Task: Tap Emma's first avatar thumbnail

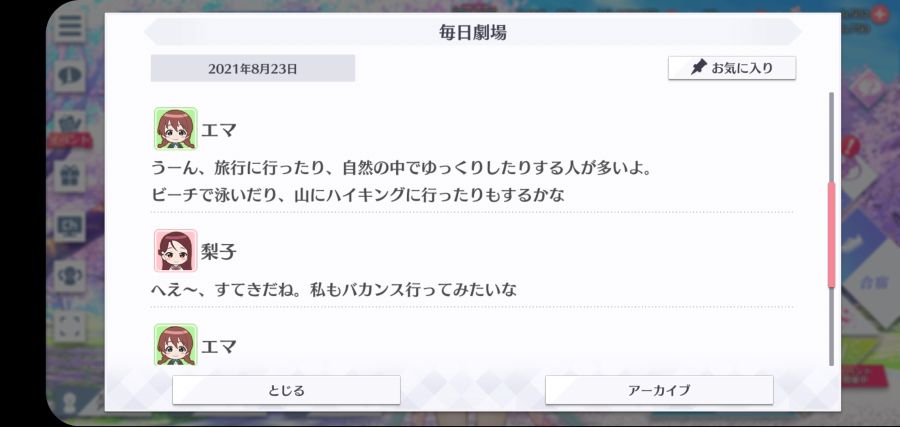Action: 176,129
